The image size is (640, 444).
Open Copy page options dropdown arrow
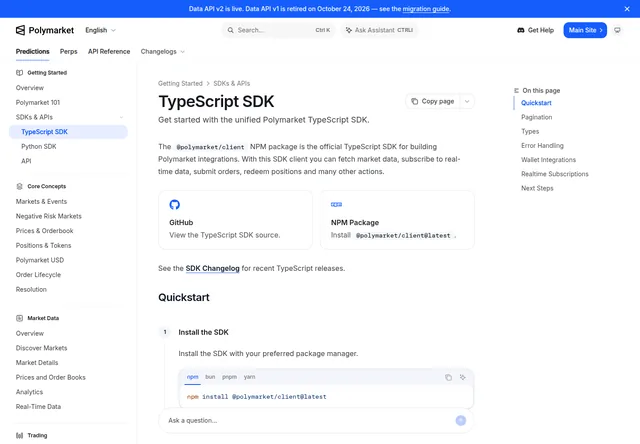pyautogui.click(x=467, y=101)
